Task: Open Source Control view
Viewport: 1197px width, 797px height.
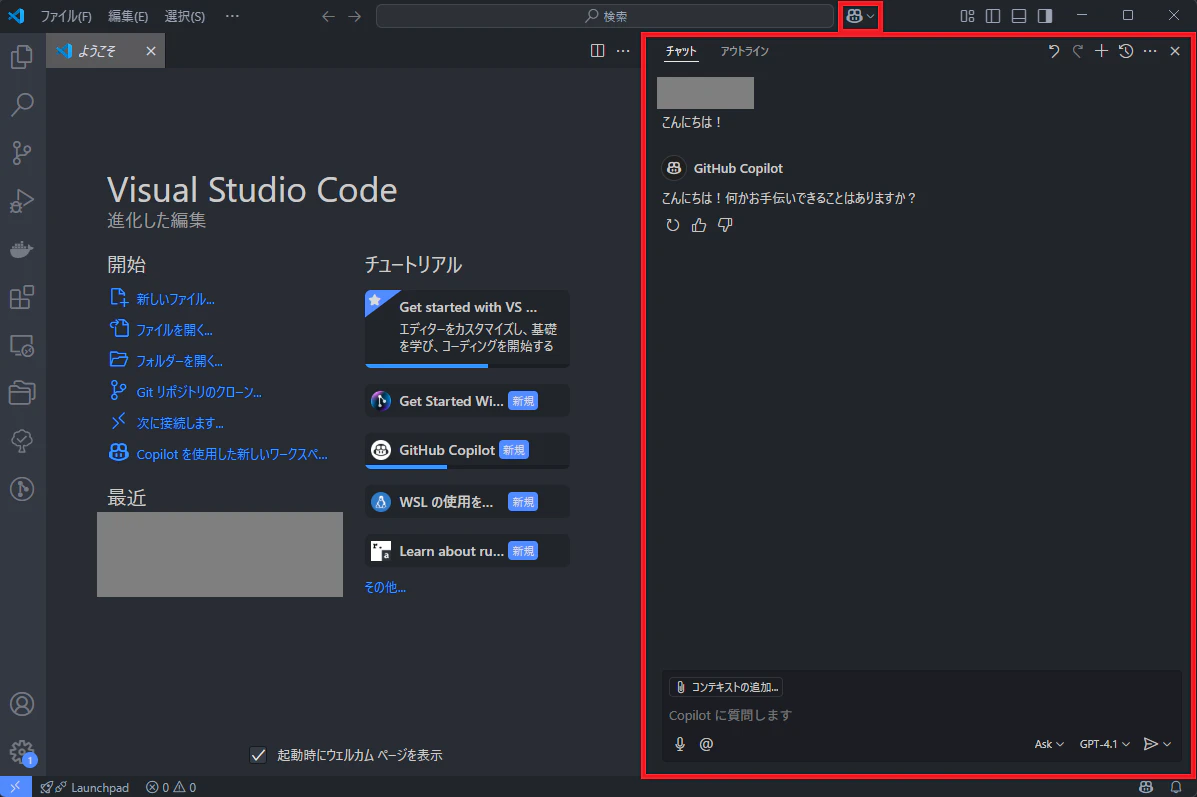Action: pos(22,153)
